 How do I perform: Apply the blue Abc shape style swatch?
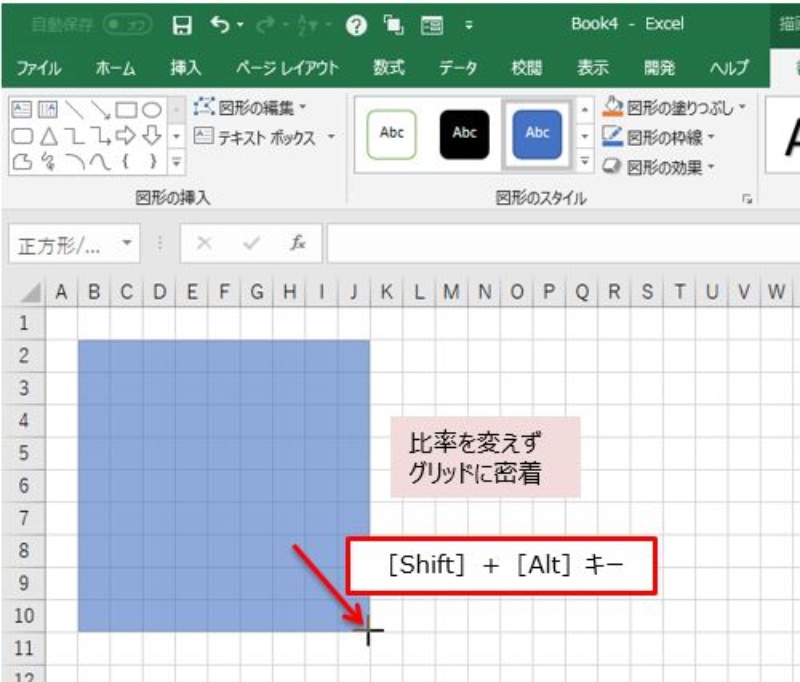(537, 133)
